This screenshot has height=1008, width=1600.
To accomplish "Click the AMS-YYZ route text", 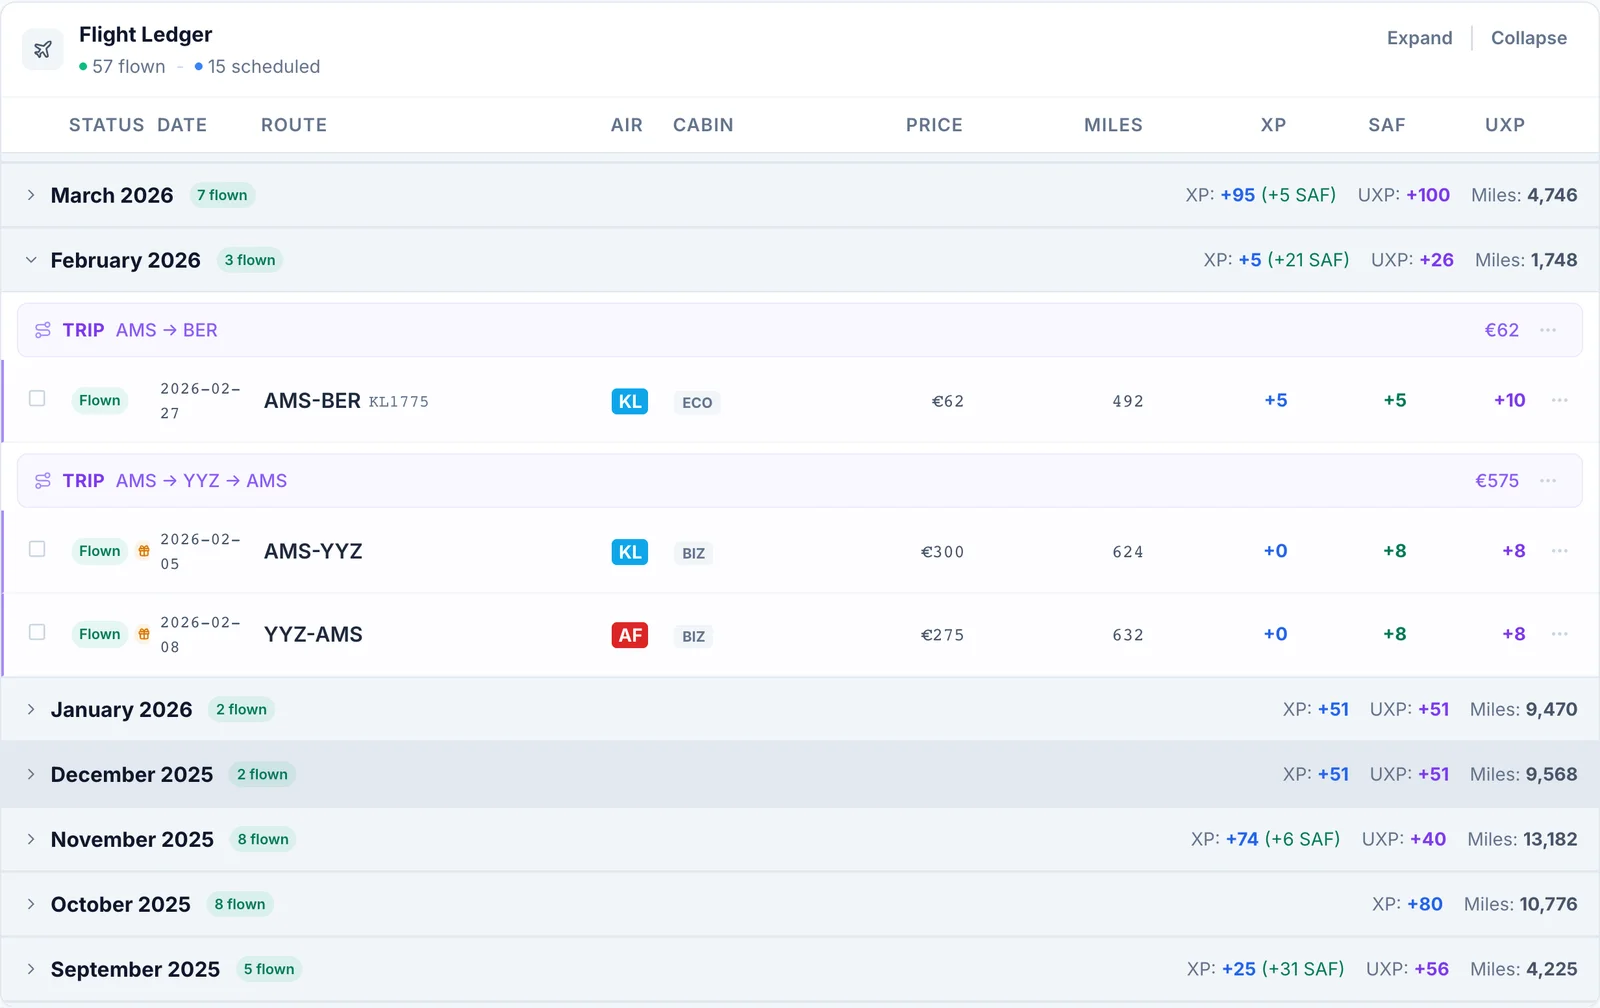I will pyautogui.click(x=313, y=551).
